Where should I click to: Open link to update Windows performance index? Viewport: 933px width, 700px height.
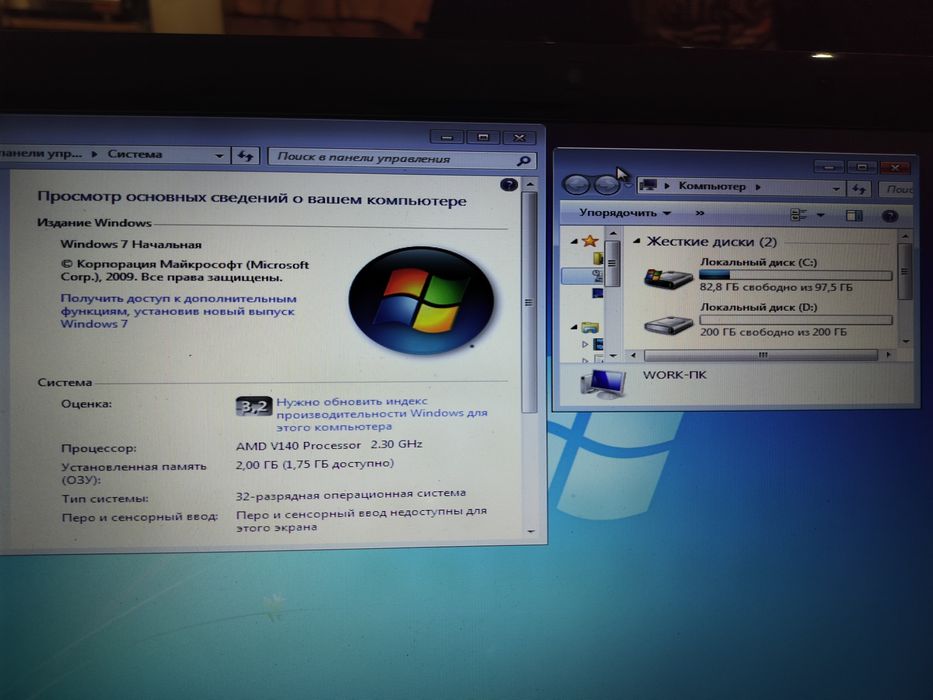pos(381,414)
